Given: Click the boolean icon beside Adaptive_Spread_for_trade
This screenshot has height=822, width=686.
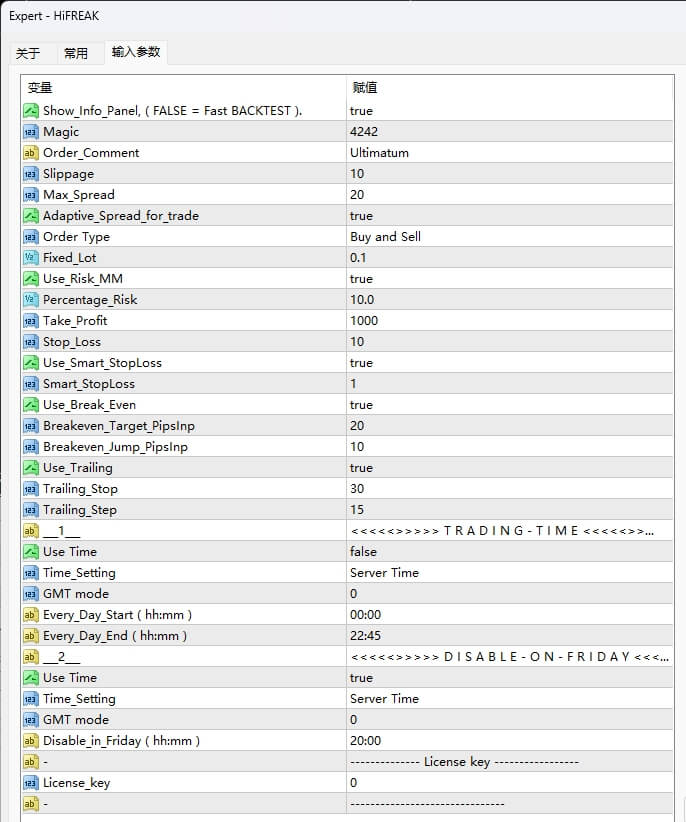Looking at the screenshot, I should click(31, 215).
